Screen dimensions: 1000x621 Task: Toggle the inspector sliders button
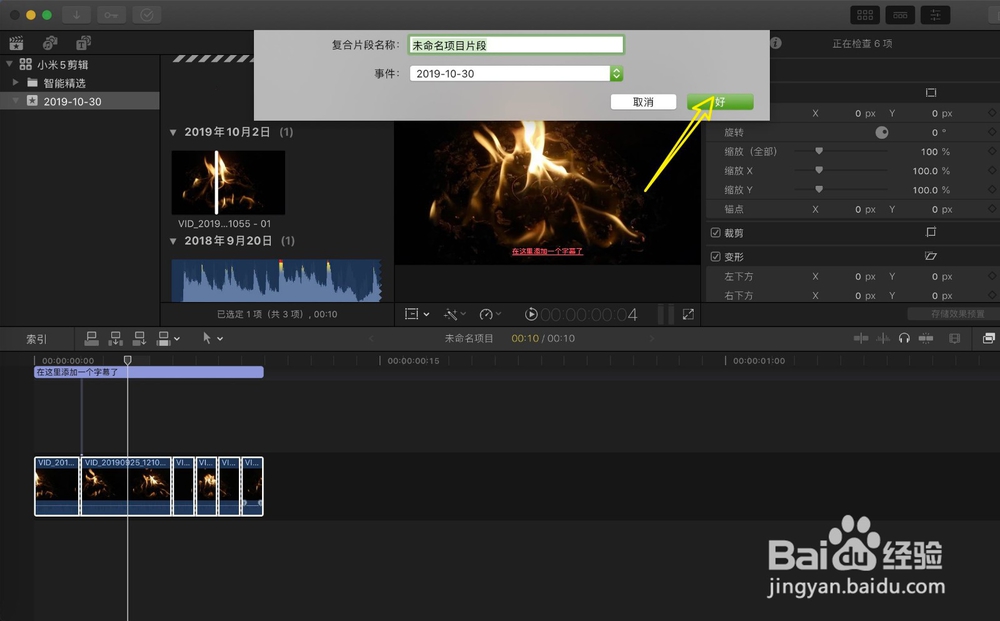(935, 15)
